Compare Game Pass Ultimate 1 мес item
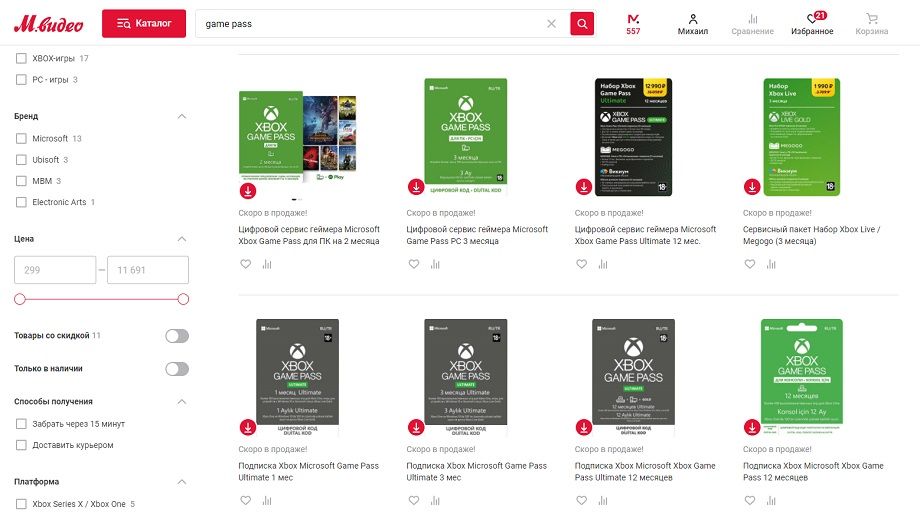Image resolution: width=920 pixels, height=514 pixels. coord(267,501)
